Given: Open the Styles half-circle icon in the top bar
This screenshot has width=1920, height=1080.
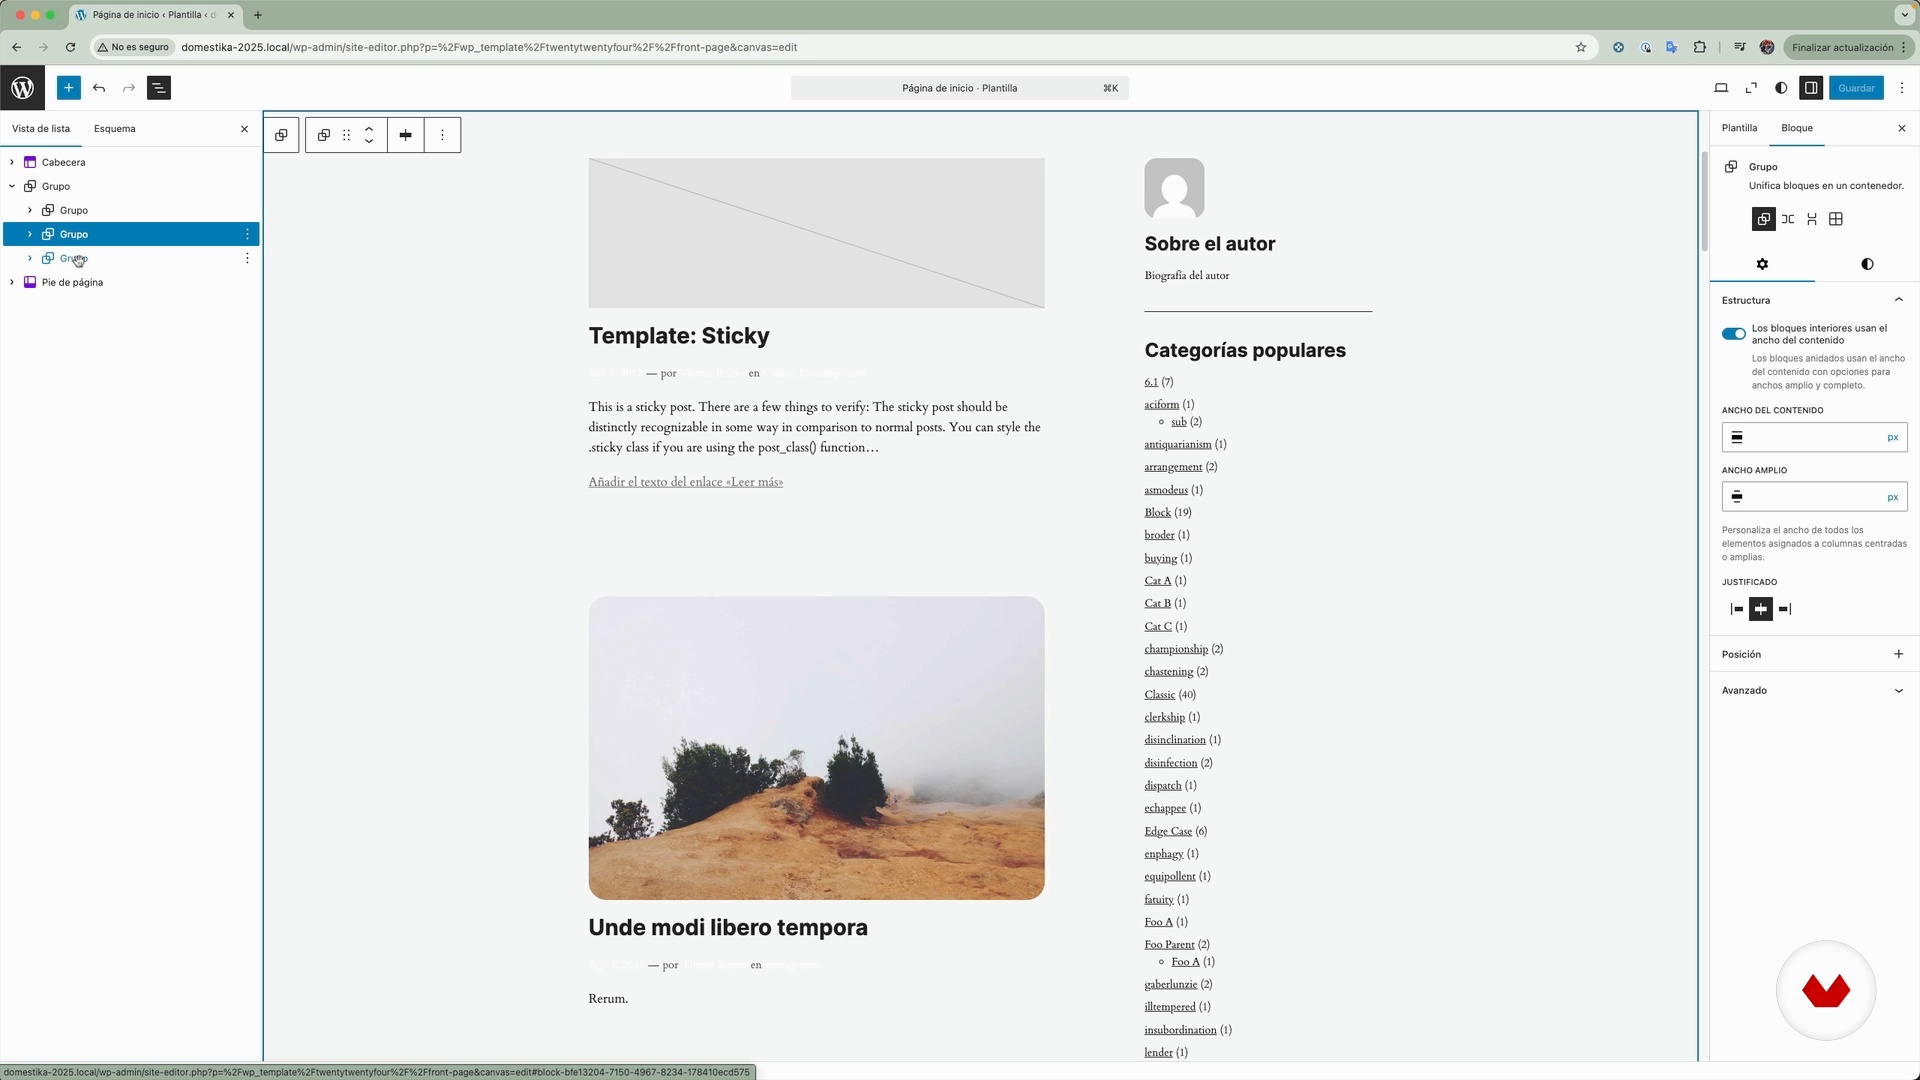Looking at the screenshot, I should [x=1781, y=88].
